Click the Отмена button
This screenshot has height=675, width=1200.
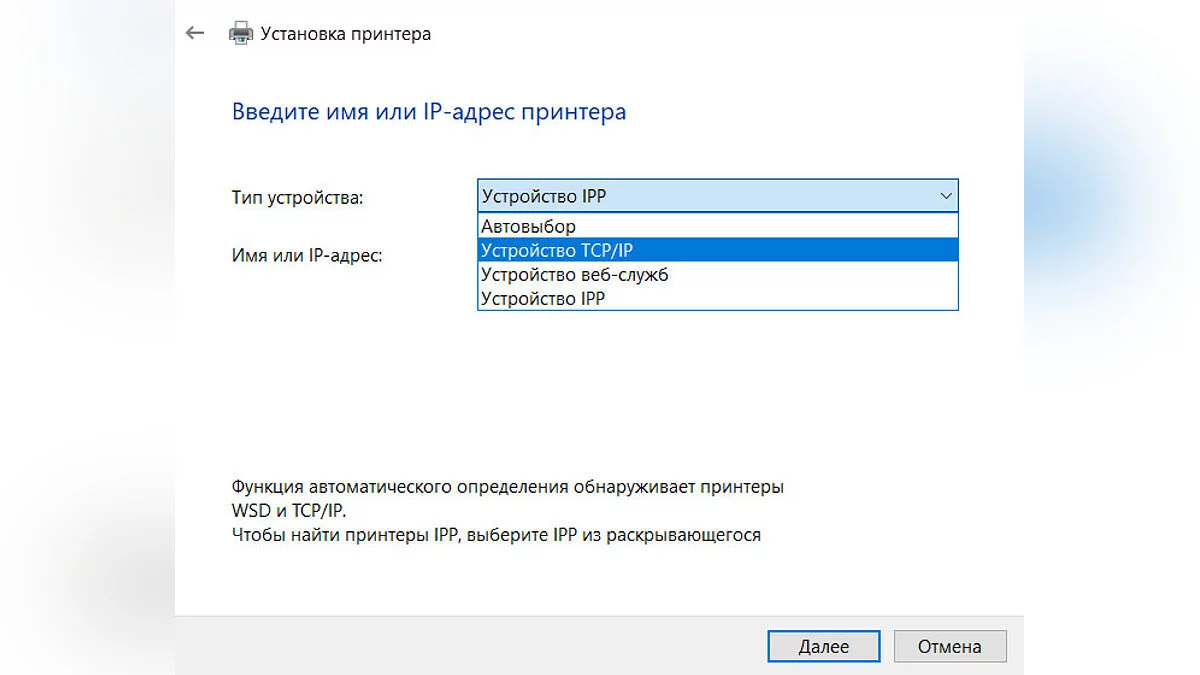pyautogui.click(x=949, y=646)
